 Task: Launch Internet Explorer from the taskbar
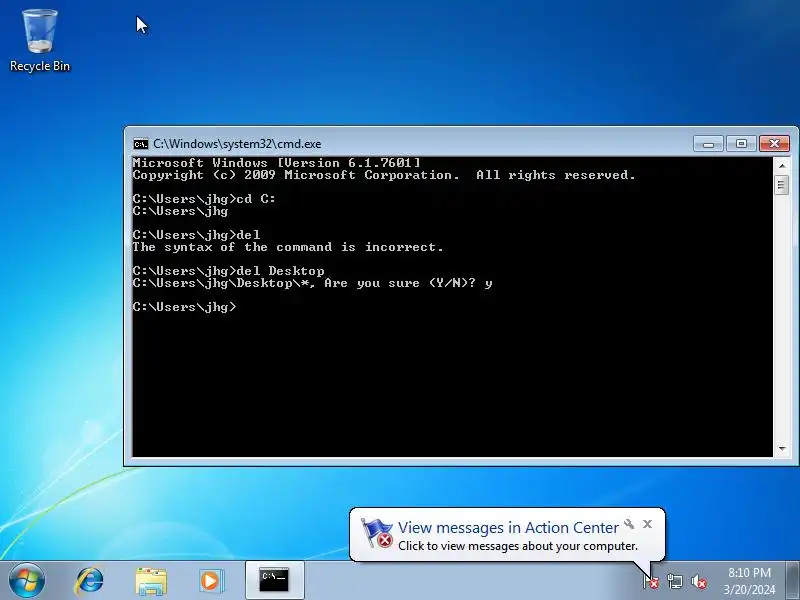(x=89, y=581)
